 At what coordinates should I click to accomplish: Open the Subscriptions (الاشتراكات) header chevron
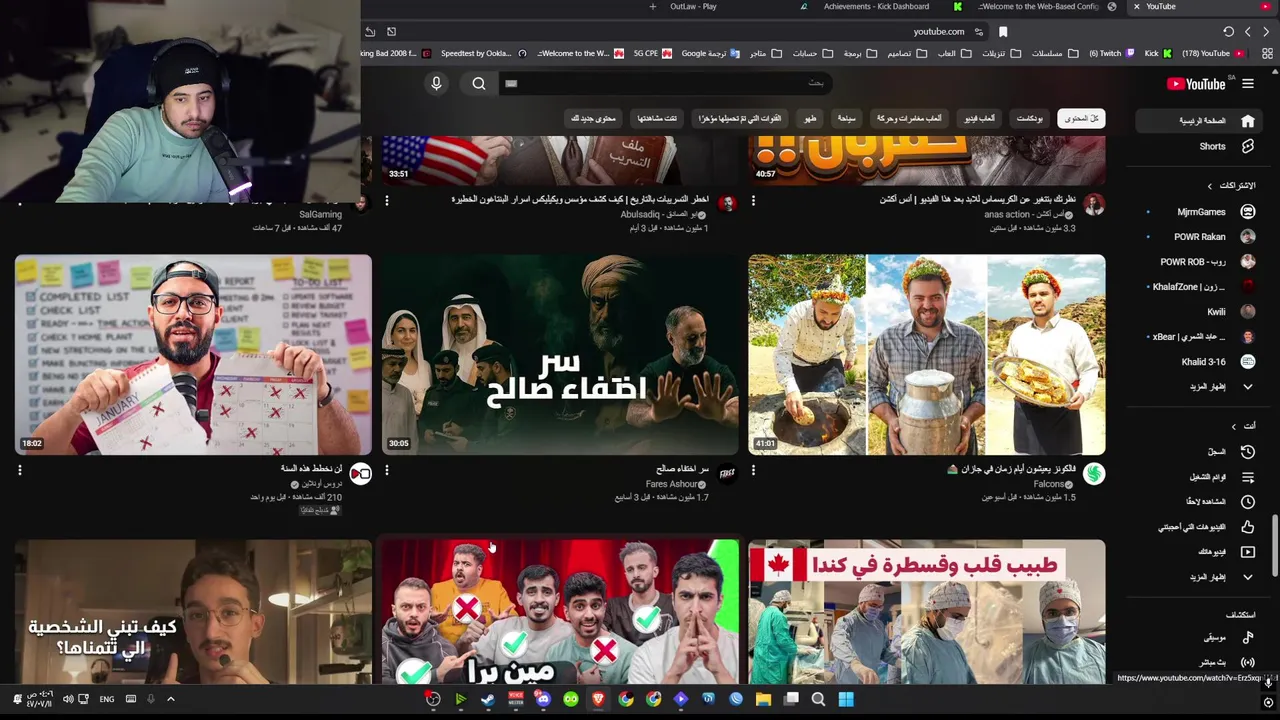click(x=1210, y=186)
